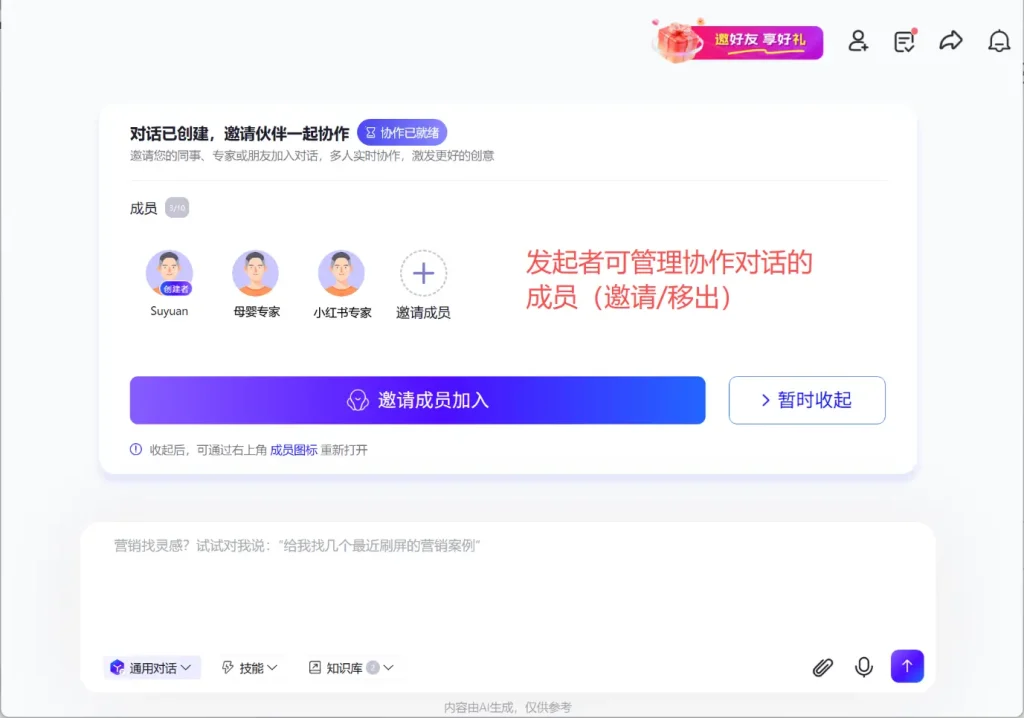Expand the 知识库 knowledge base dropdown
The width and height of the screenshot is (1024, 718).
[351, 668]
